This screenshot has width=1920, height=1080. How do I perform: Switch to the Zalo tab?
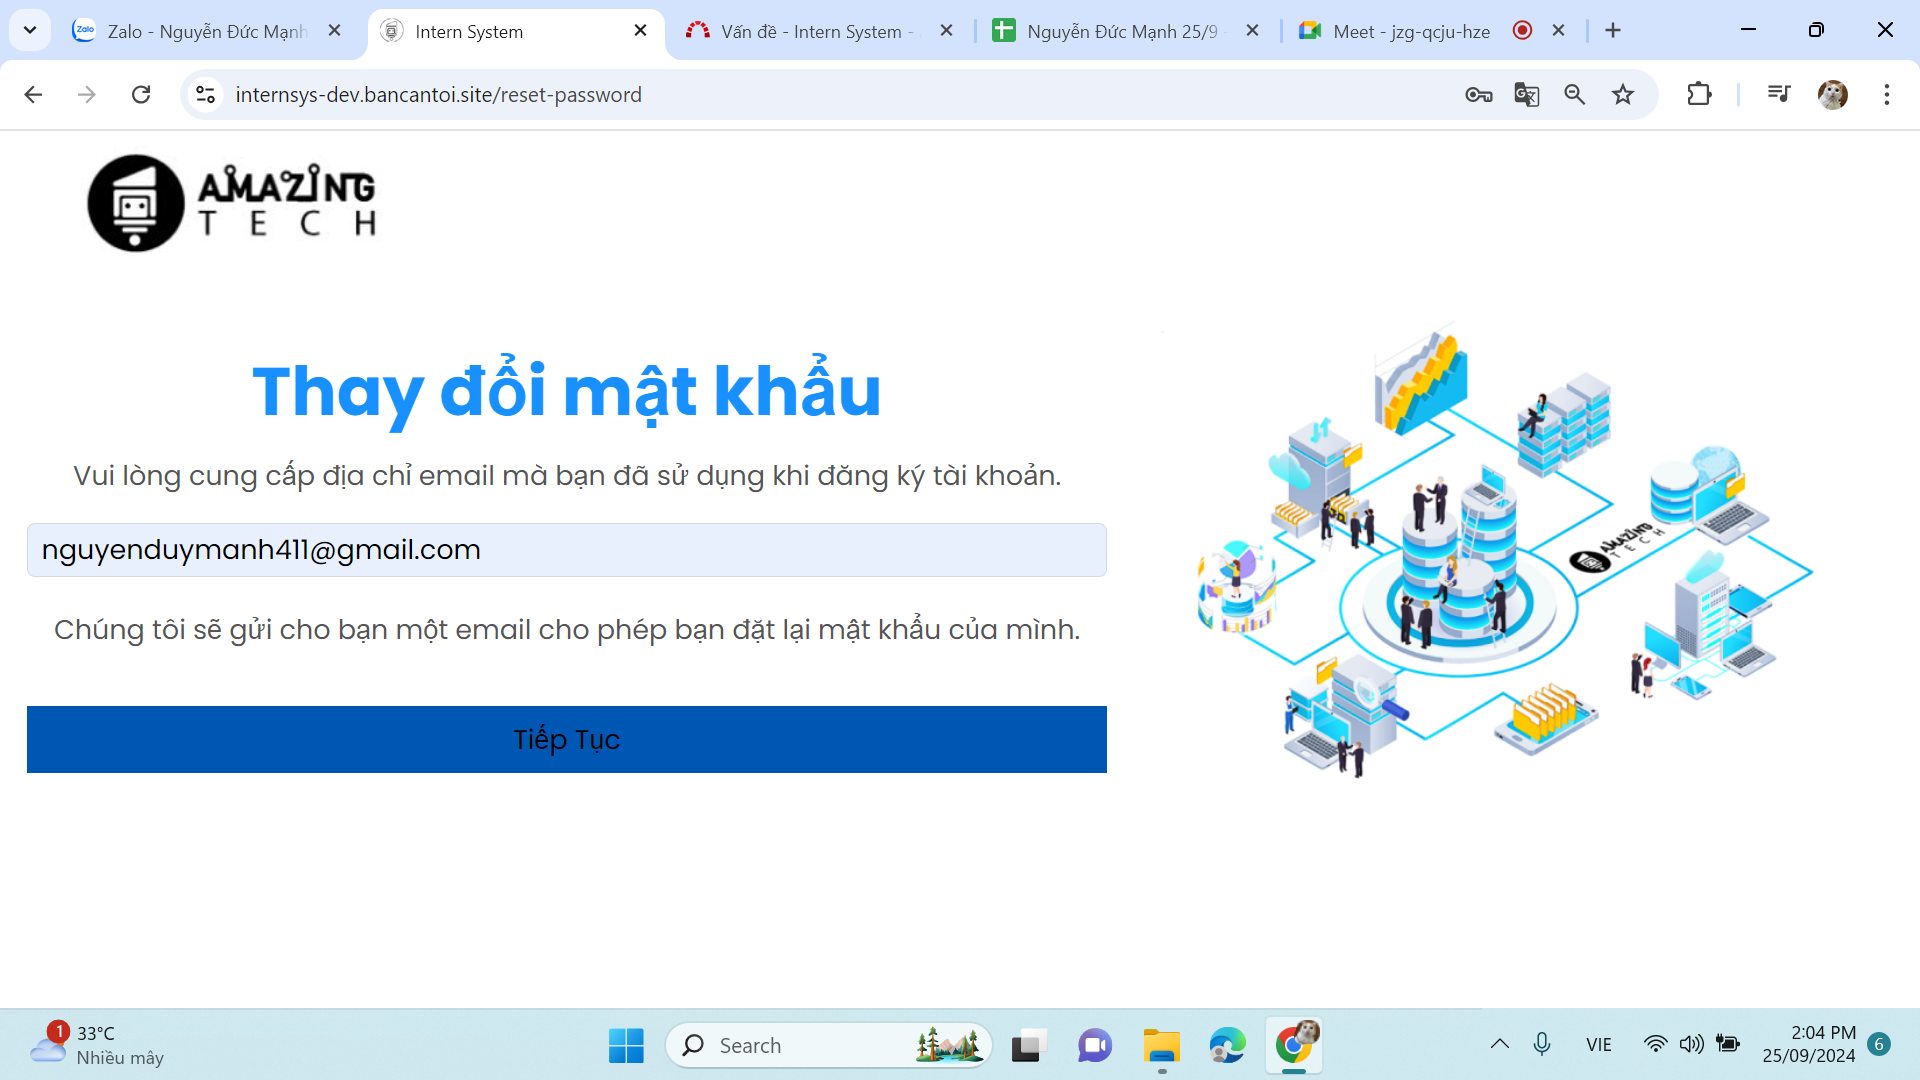(x=205, y=31)
